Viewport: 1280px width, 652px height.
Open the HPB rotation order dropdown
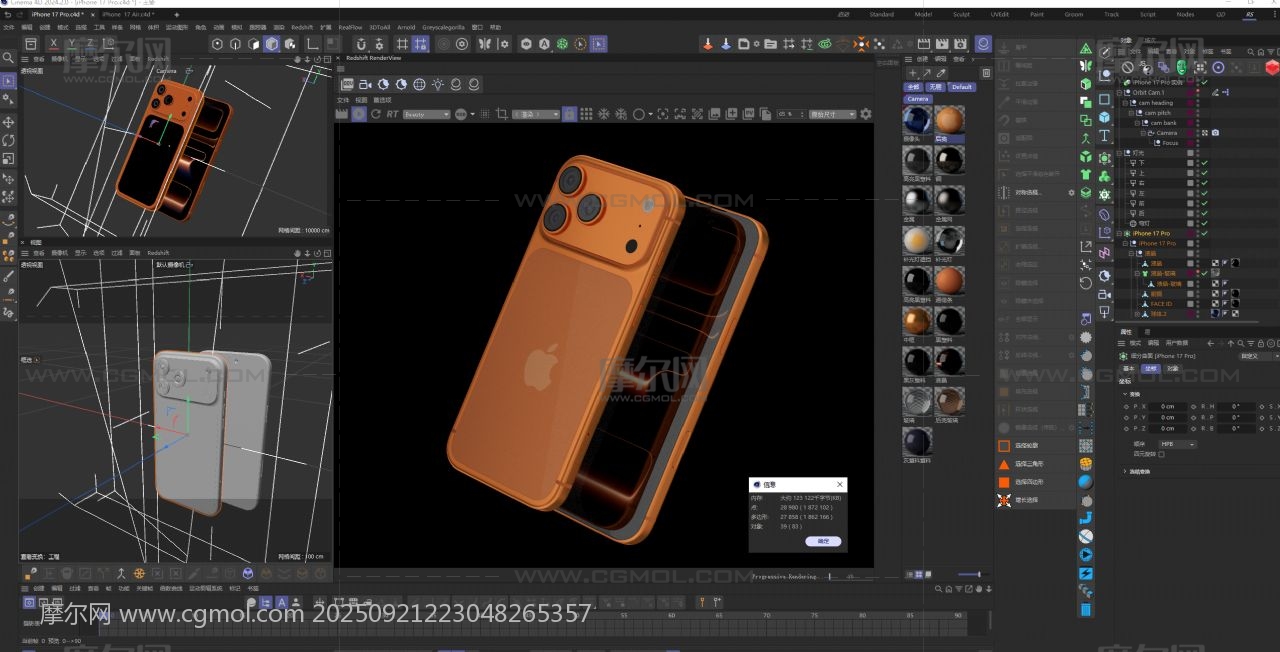point(1177,444)
